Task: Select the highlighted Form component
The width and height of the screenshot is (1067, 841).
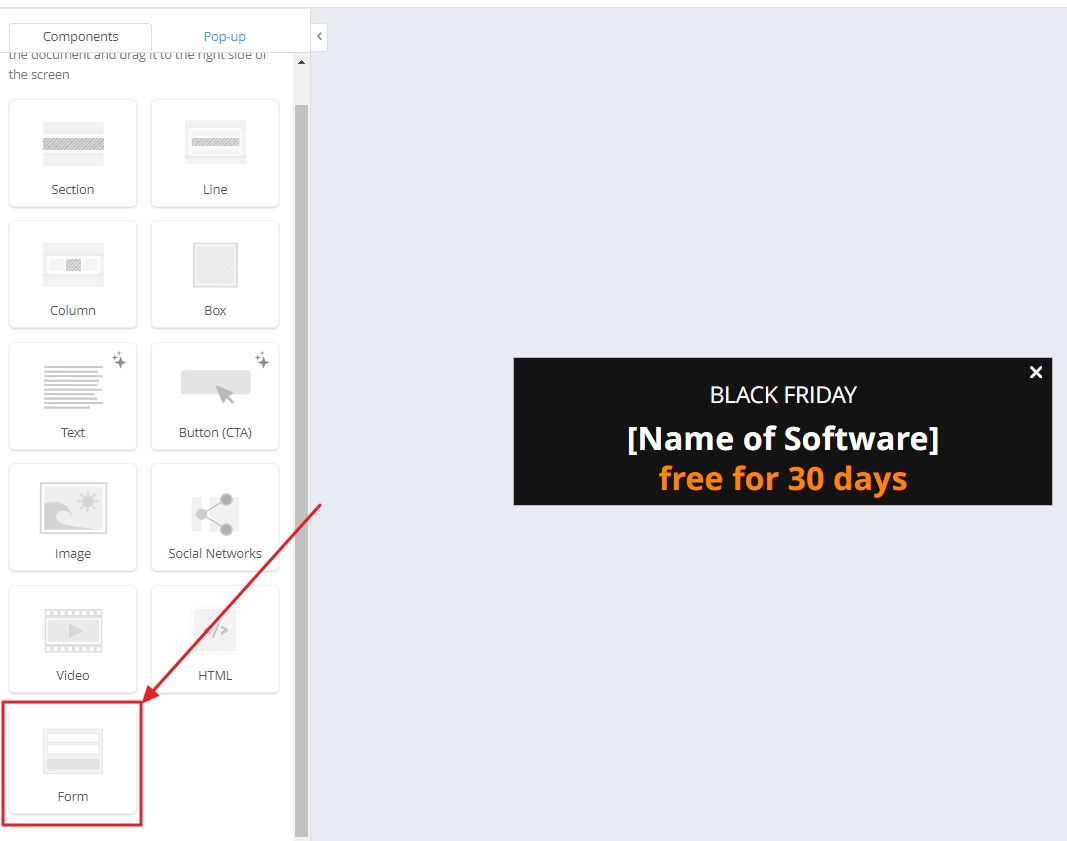Action: pyautogui.click(x=72, y=761)
